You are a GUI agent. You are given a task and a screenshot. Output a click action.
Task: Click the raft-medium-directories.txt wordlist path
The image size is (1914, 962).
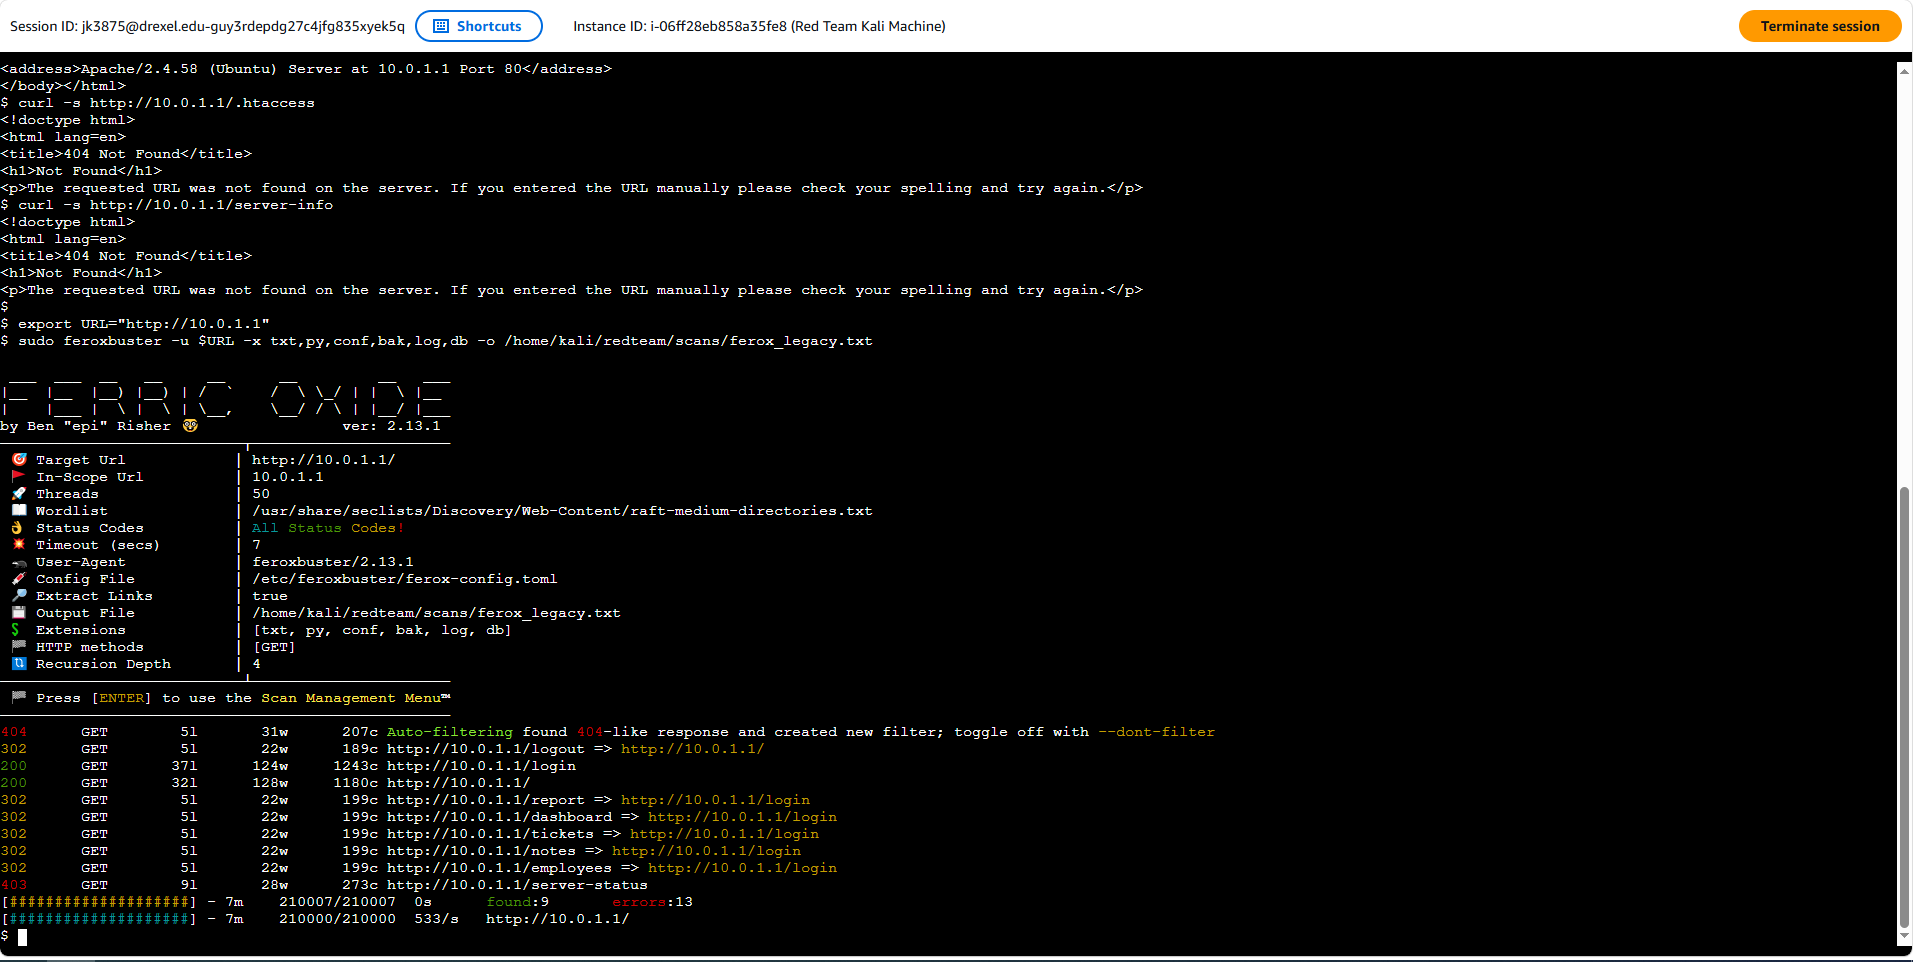point(562,510)
